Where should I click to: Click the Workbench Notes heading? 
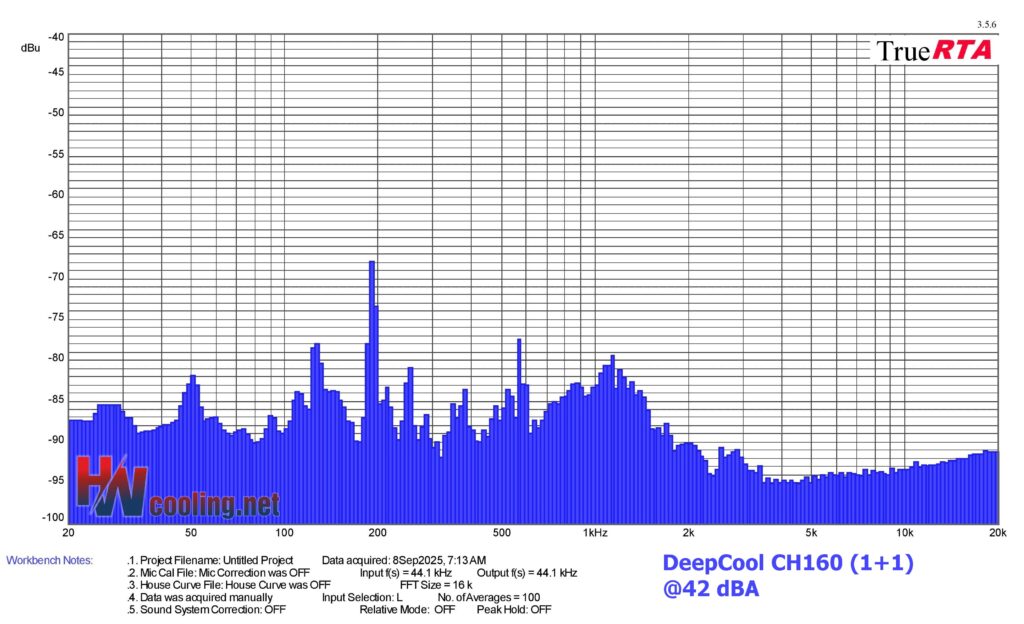(49, 560)
